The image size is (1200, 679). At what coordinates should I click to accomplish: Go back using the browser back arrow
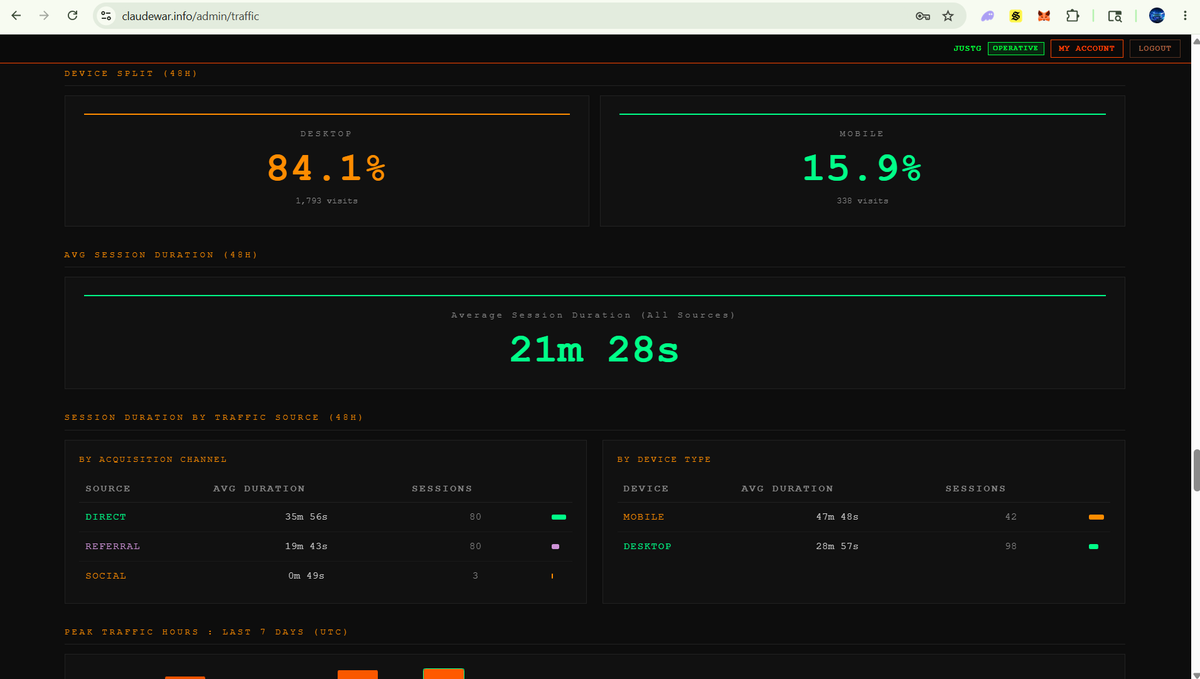tap(16, 16)
